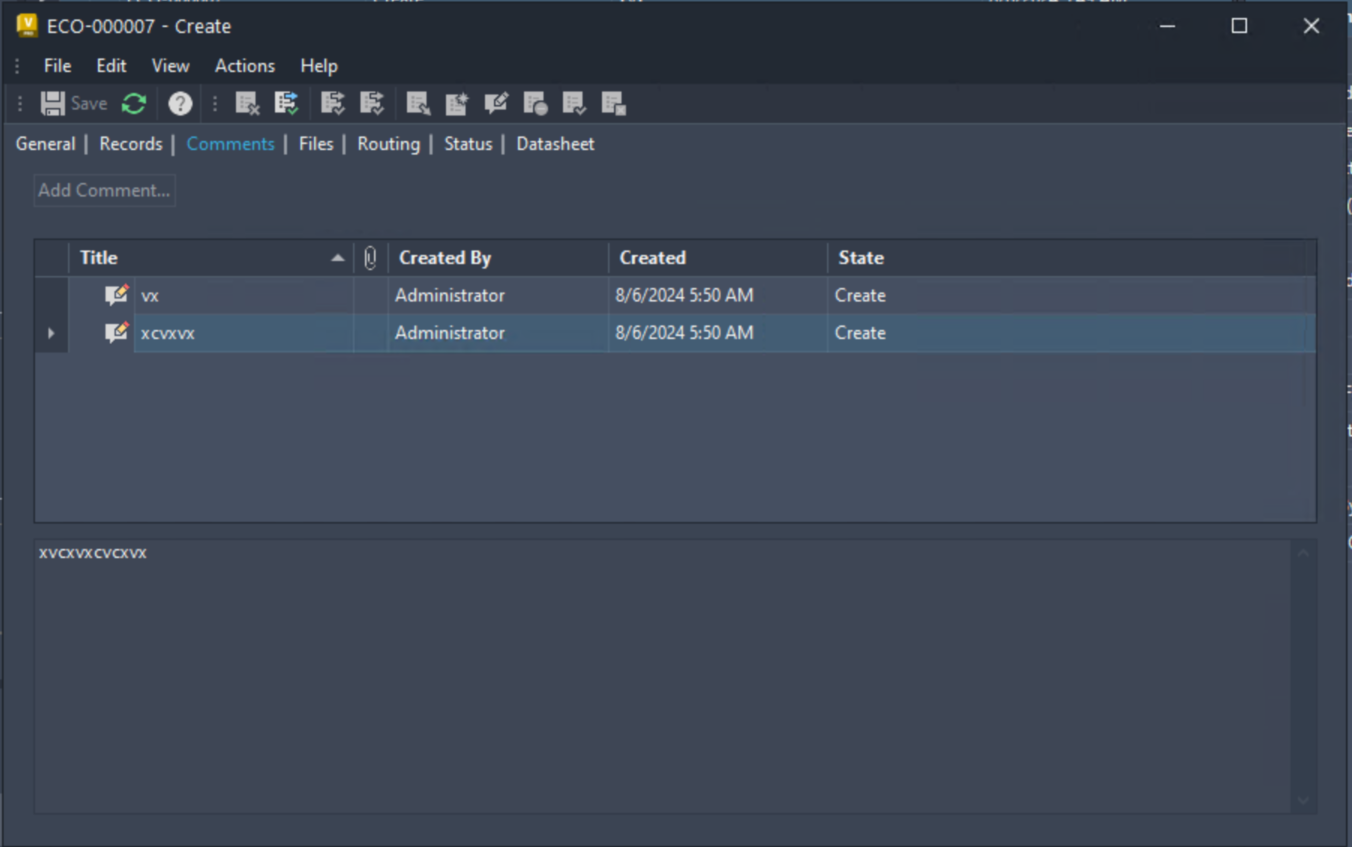Switch to the Routing tab
The height and width of the screenshot is (847, 1352).
388,144
